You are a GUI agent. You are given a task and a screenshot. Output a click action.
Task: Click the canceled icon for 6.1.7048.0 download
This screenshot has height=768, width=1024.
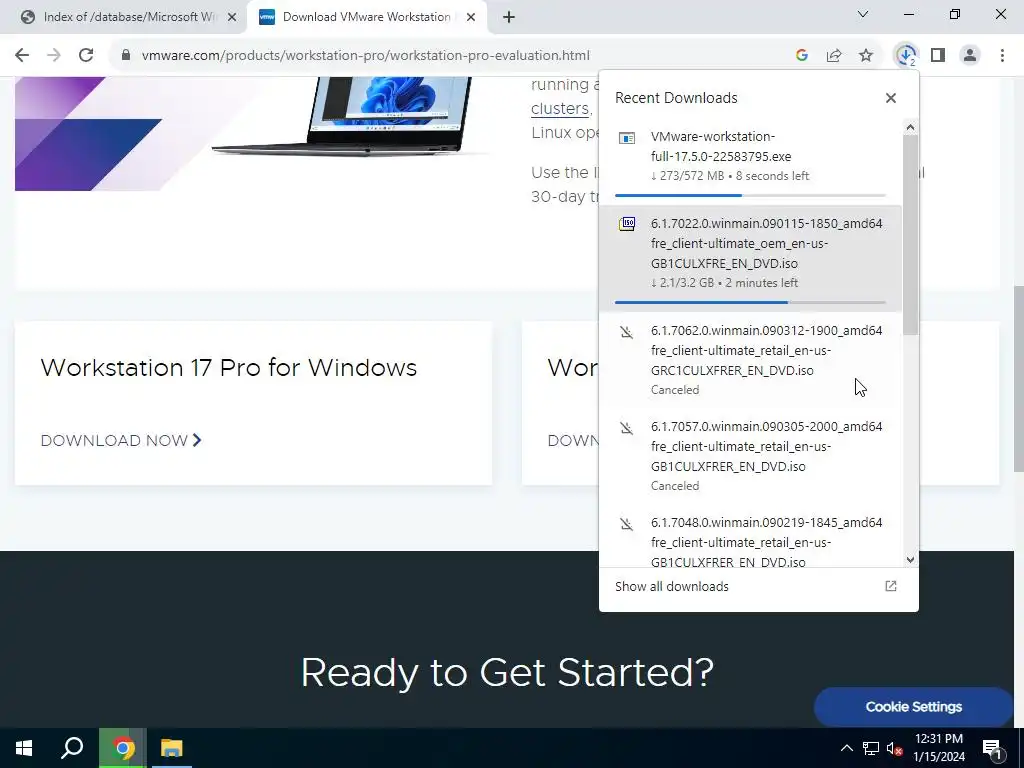coord(627,524)
